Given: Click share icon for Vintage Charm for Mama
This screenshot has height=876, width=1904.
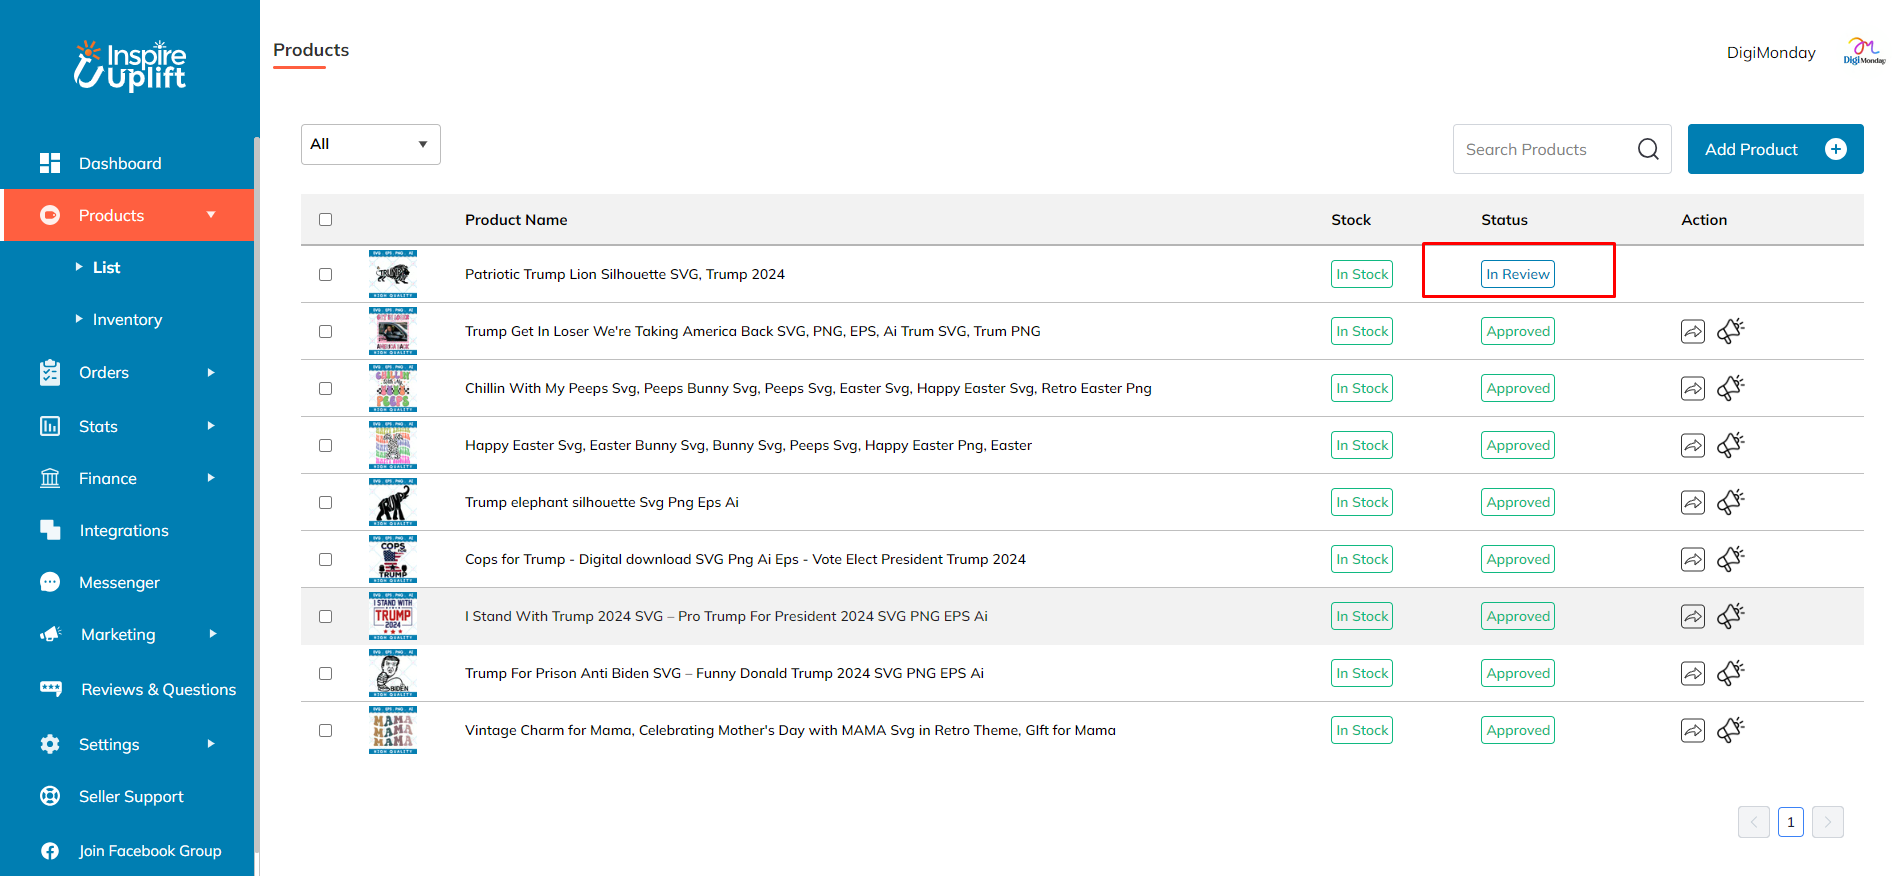Looking at the screenshot, I should tap(1692, 730).
